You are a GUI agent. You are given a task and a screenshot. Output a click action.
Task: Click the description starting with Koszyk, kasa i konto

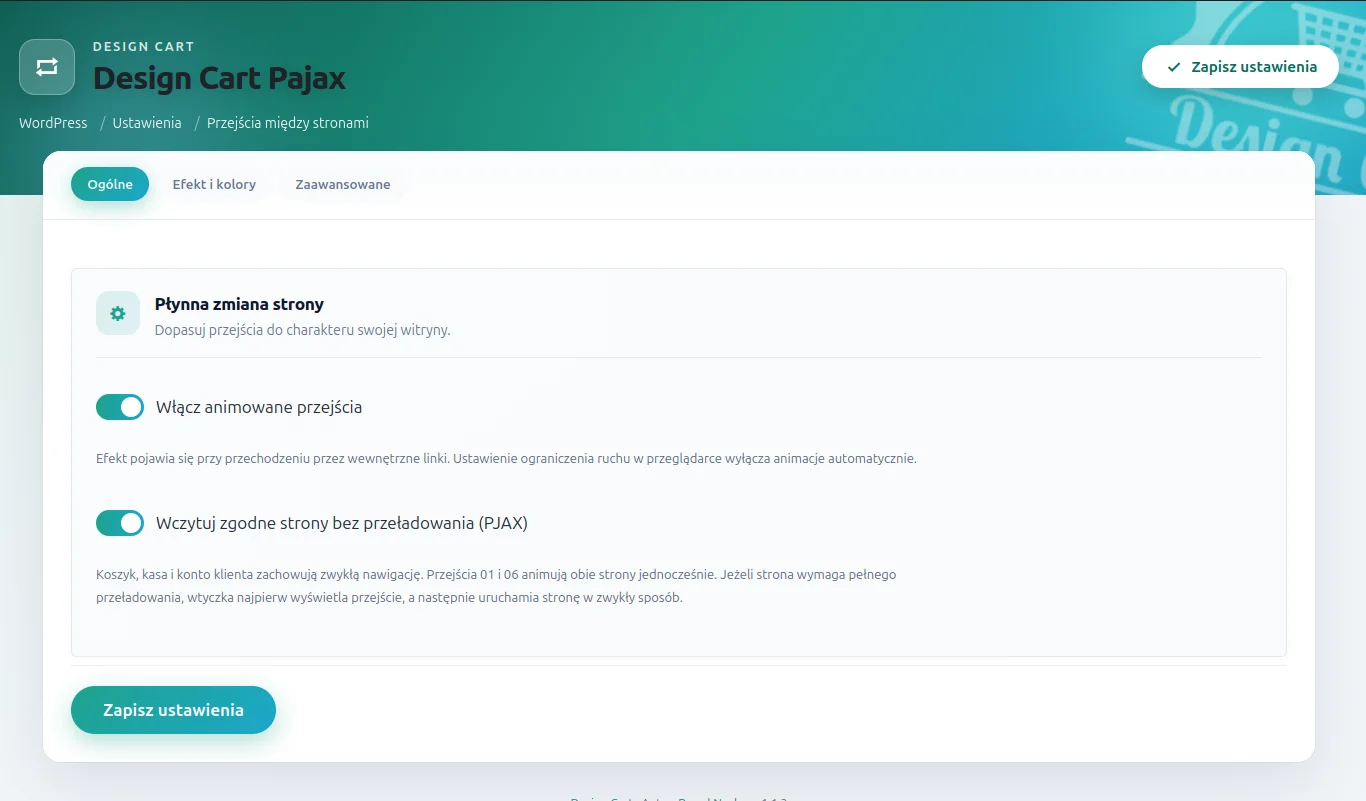(496, 586)
